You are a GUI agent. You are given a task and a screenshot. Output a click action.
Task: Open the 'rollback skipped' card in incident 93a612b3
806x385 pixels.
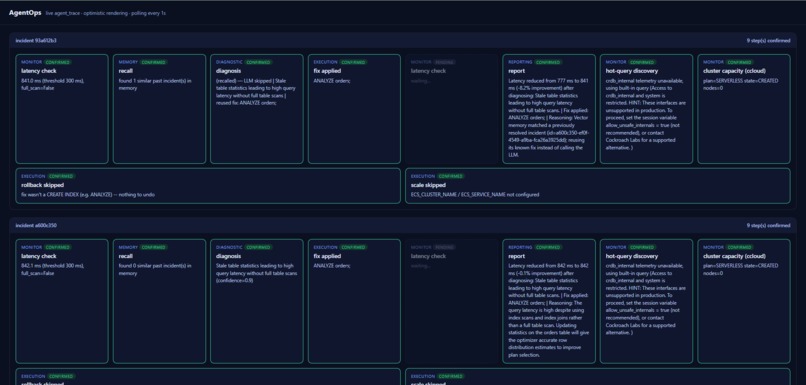point(208,186)
